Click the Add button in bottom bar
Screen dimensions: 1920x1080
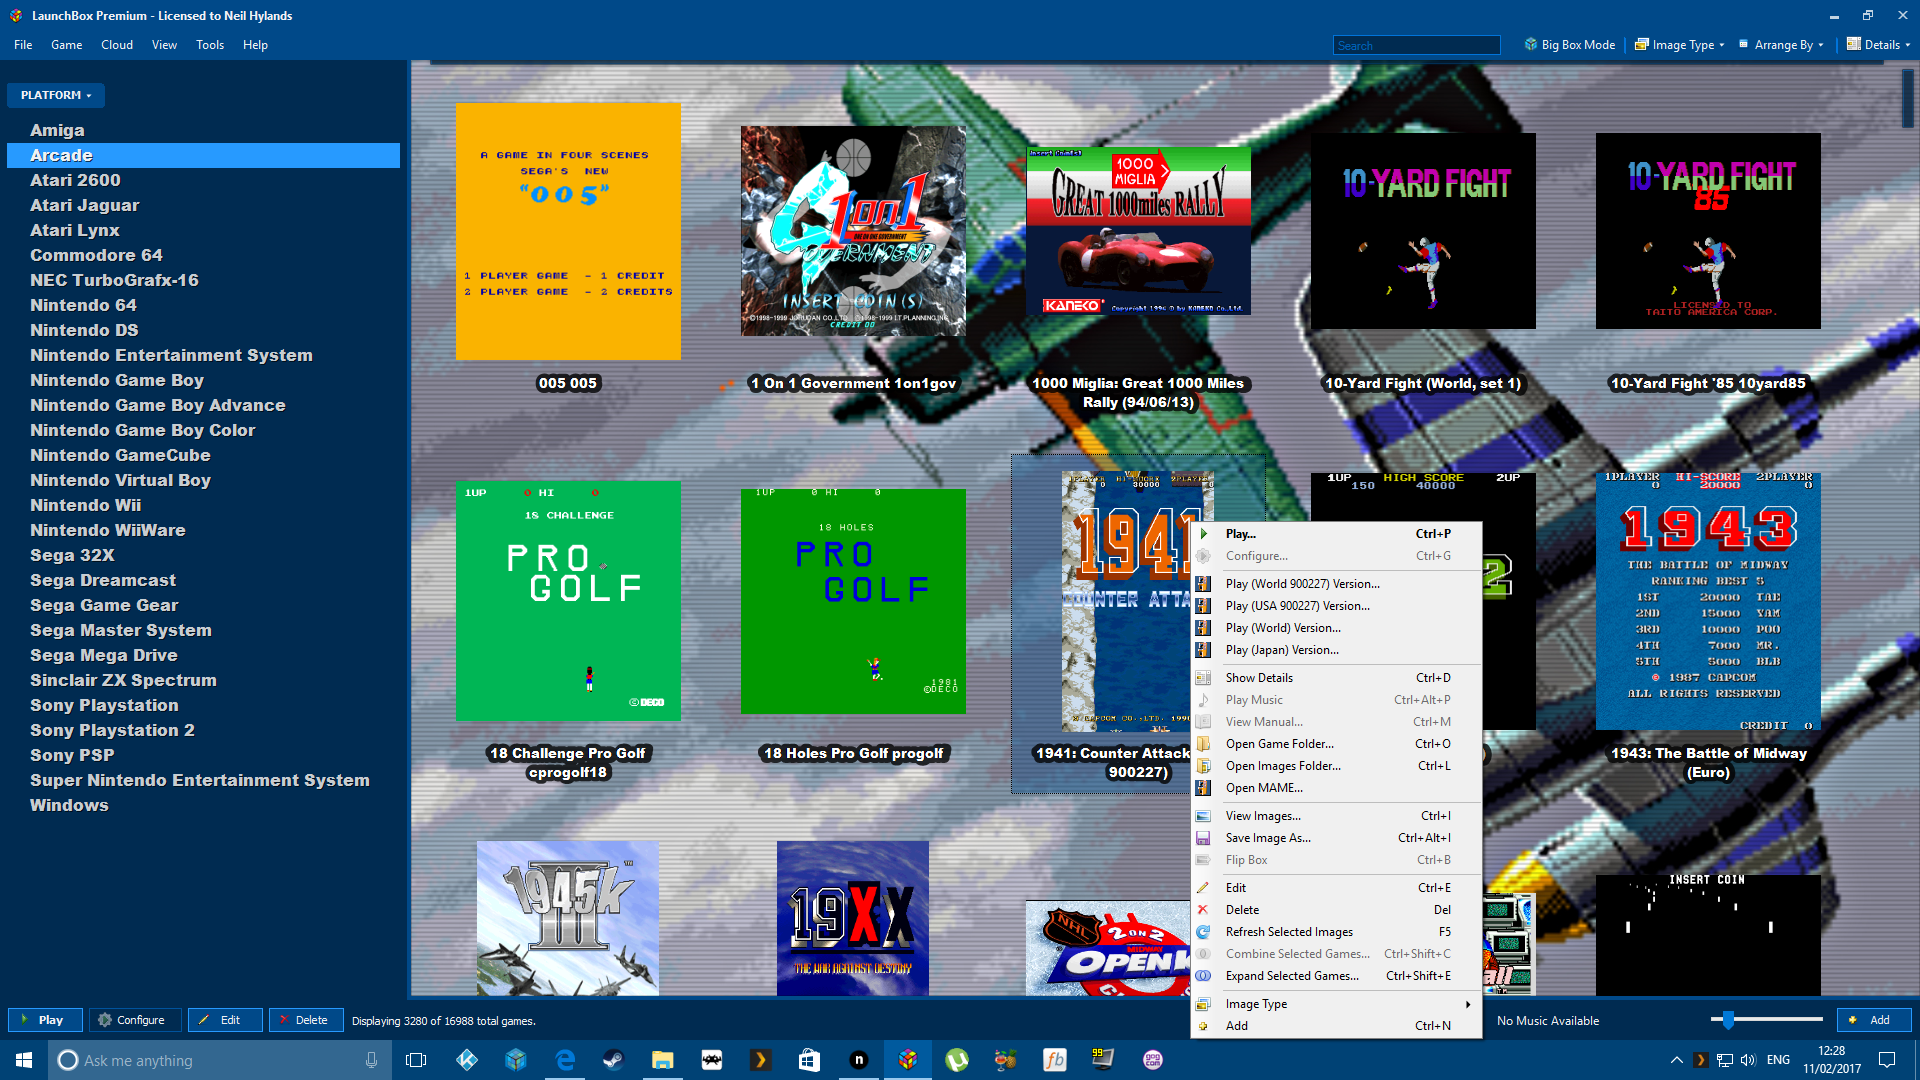tap(1874, 1020)
